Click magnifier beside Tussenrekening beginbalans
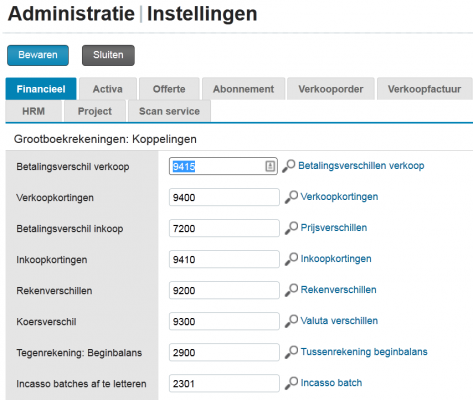The height and width of the screenshot is (400, 473). point(291,352)
